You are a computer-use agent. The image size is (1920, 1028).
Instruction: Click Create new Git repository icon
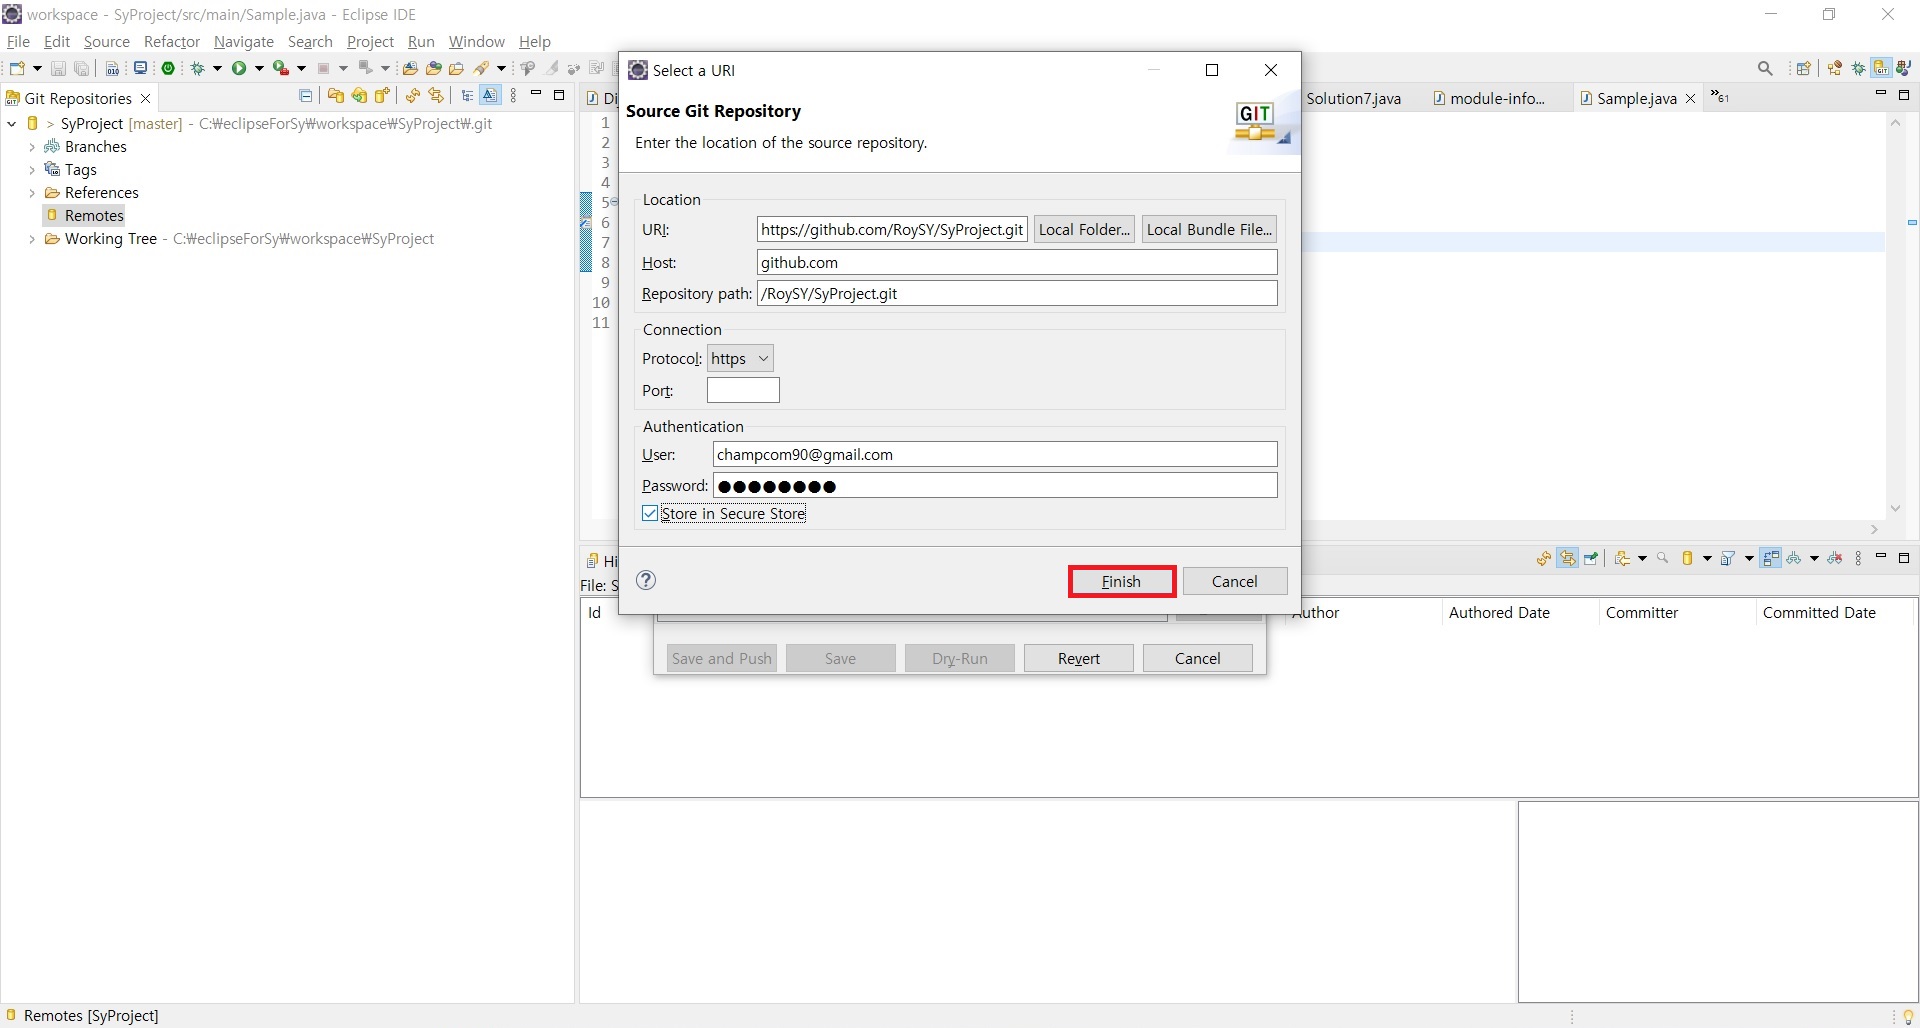tap(382, 96)
